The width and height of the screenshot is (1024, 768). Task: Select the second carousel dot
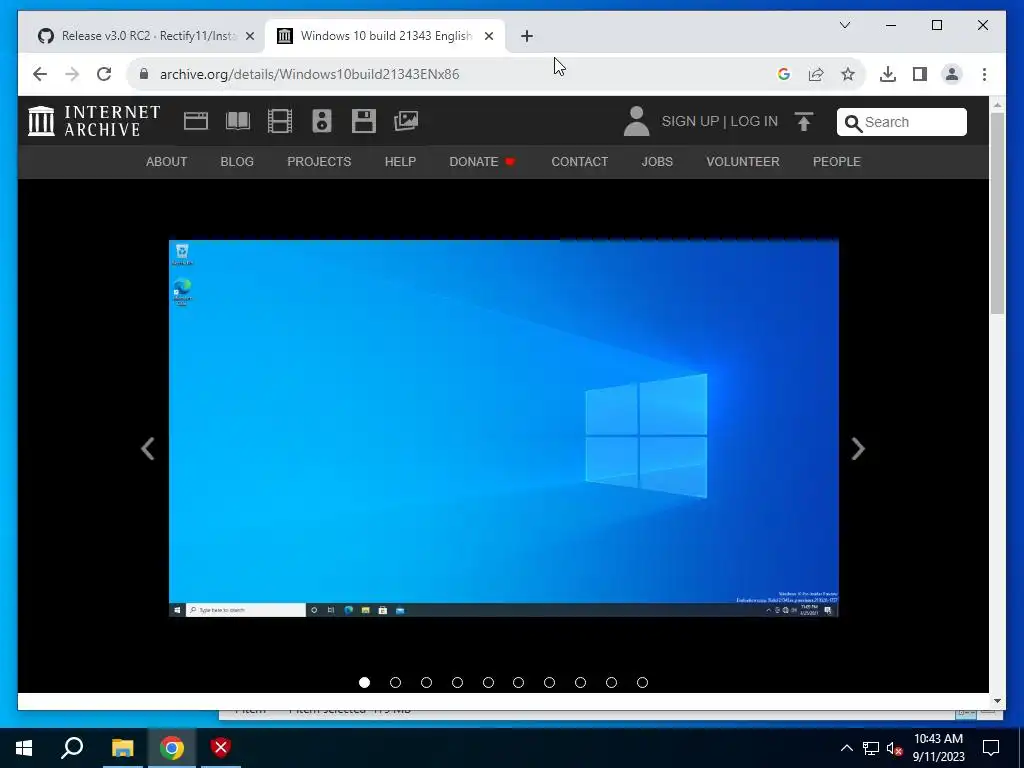pyautogui.click(x=395, y=682)
